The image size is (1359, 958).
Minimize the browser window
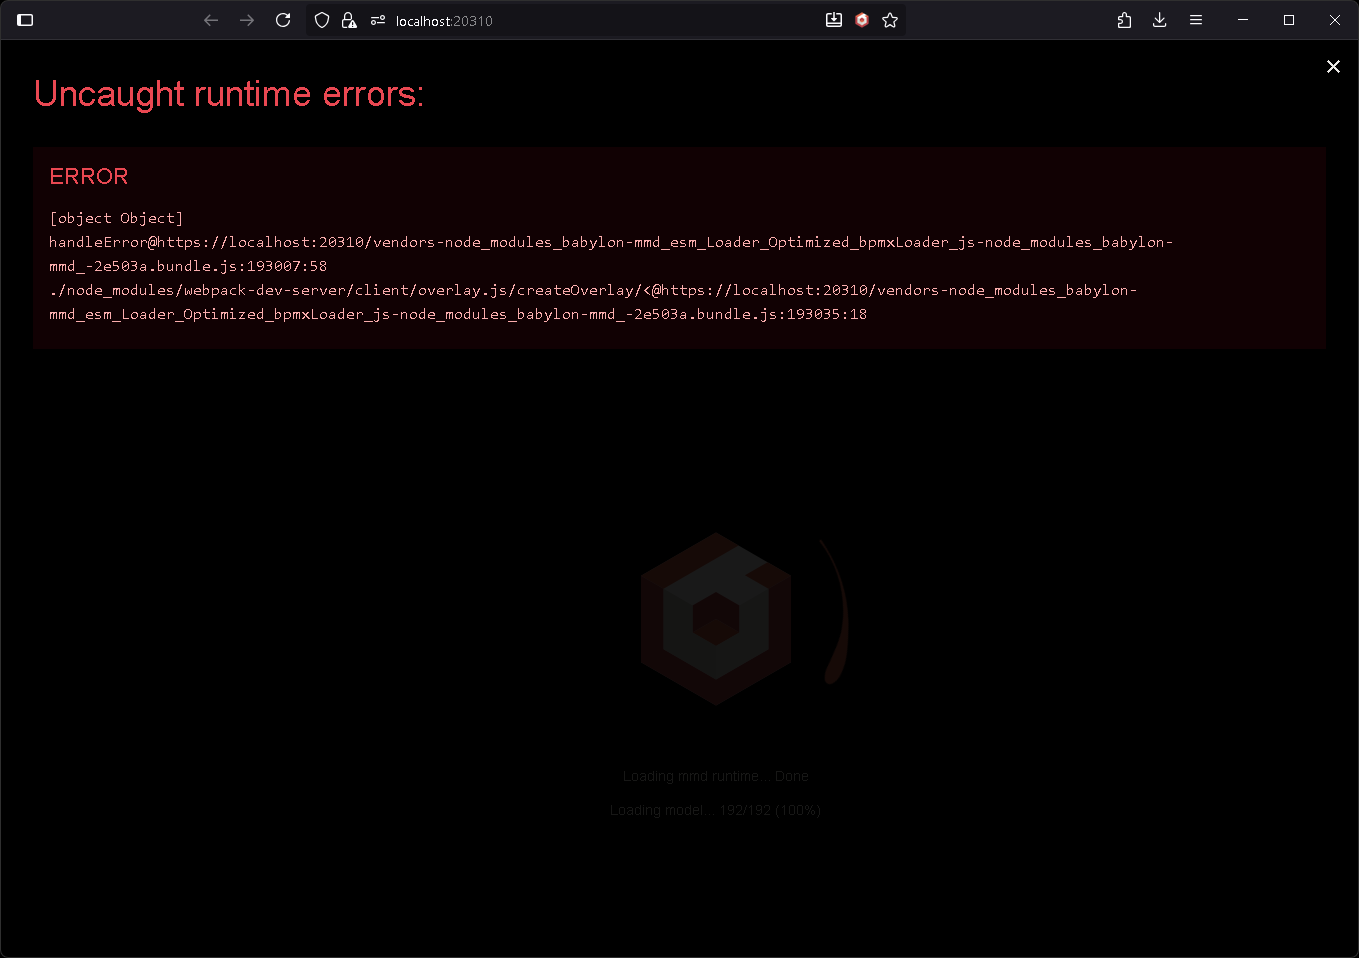pyautogui.click(x=1243, y=20)
